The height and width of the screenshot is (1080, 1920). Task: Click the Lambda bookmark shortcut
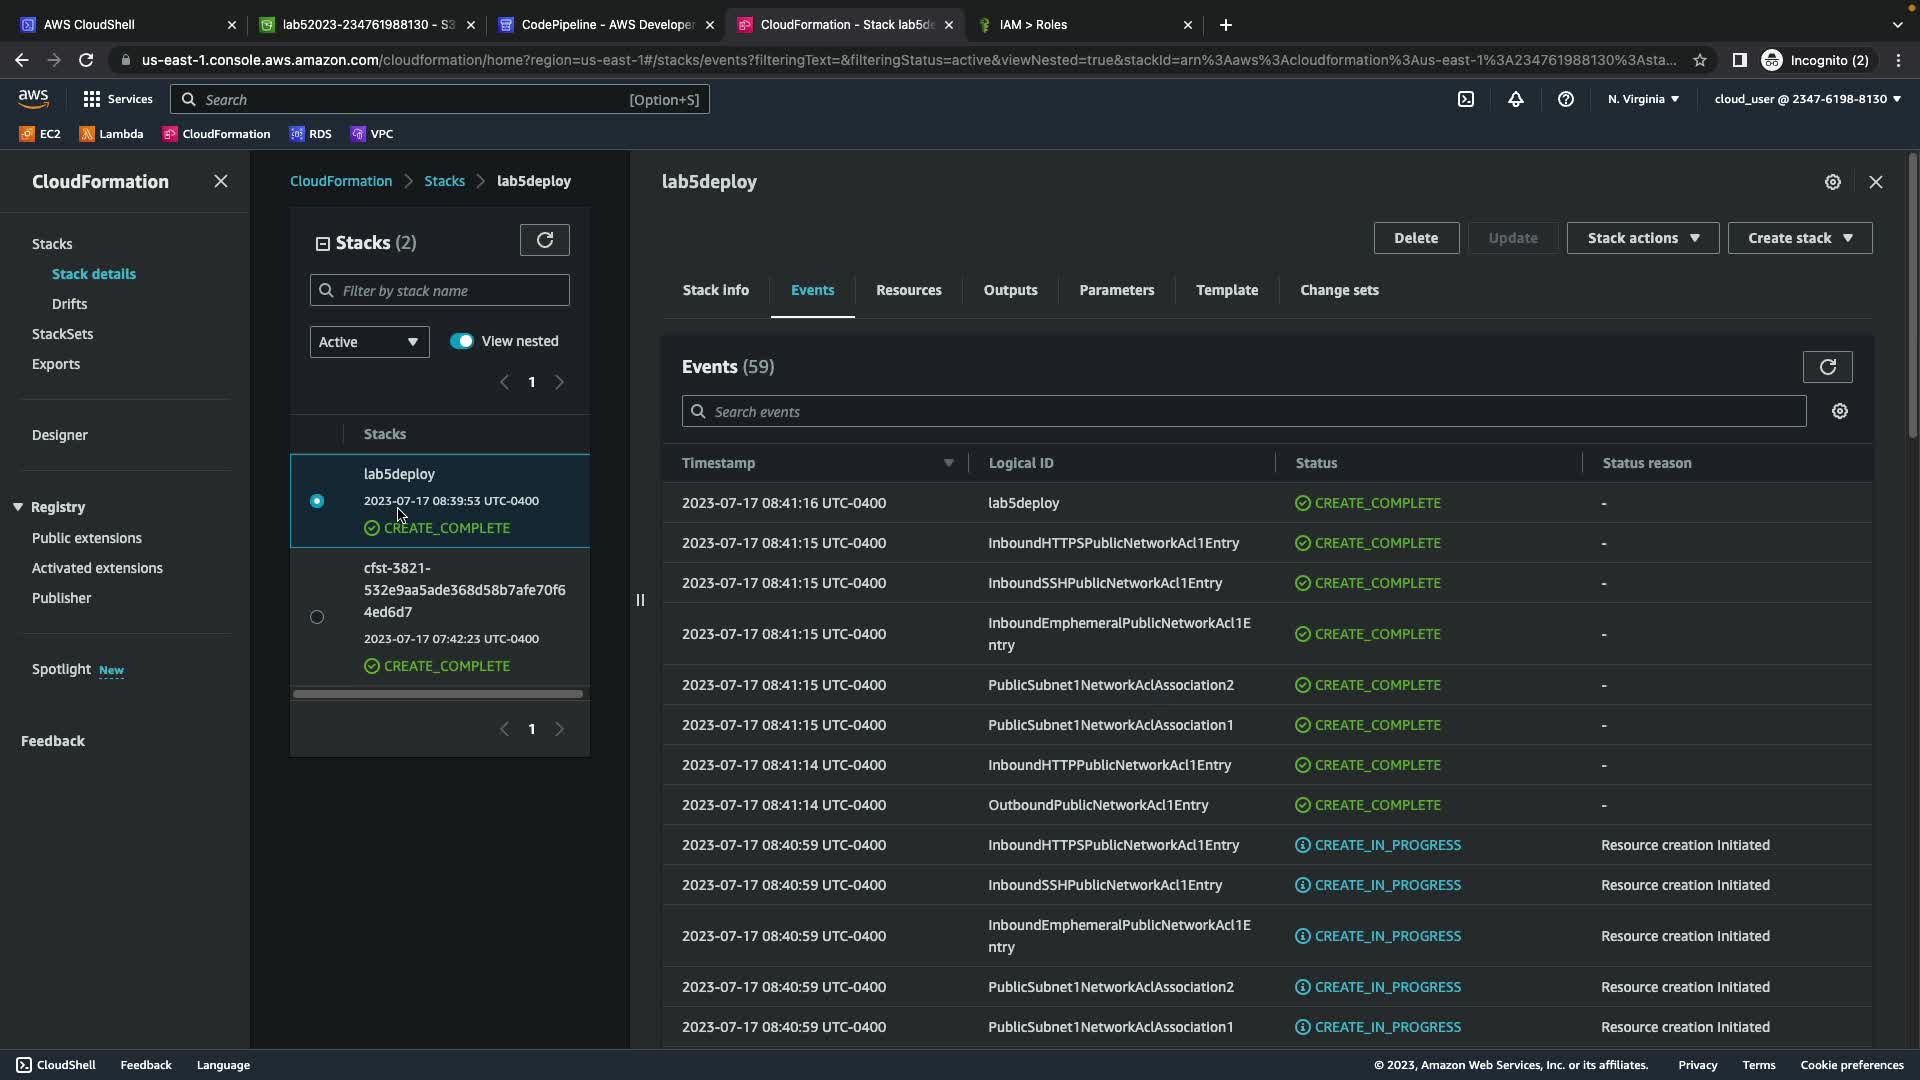coord(111,134)
